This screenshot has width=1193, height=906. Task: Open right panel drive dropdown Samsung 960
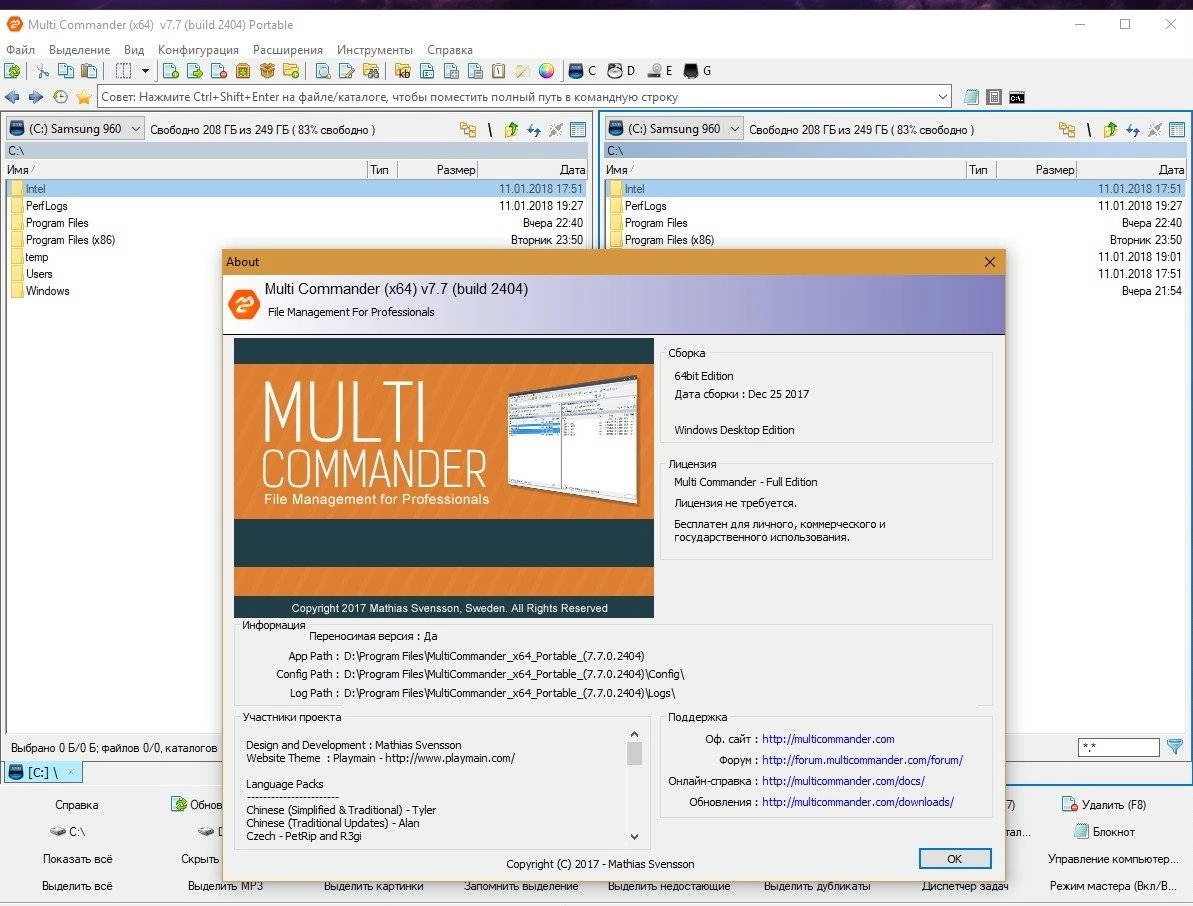(674, 129)
